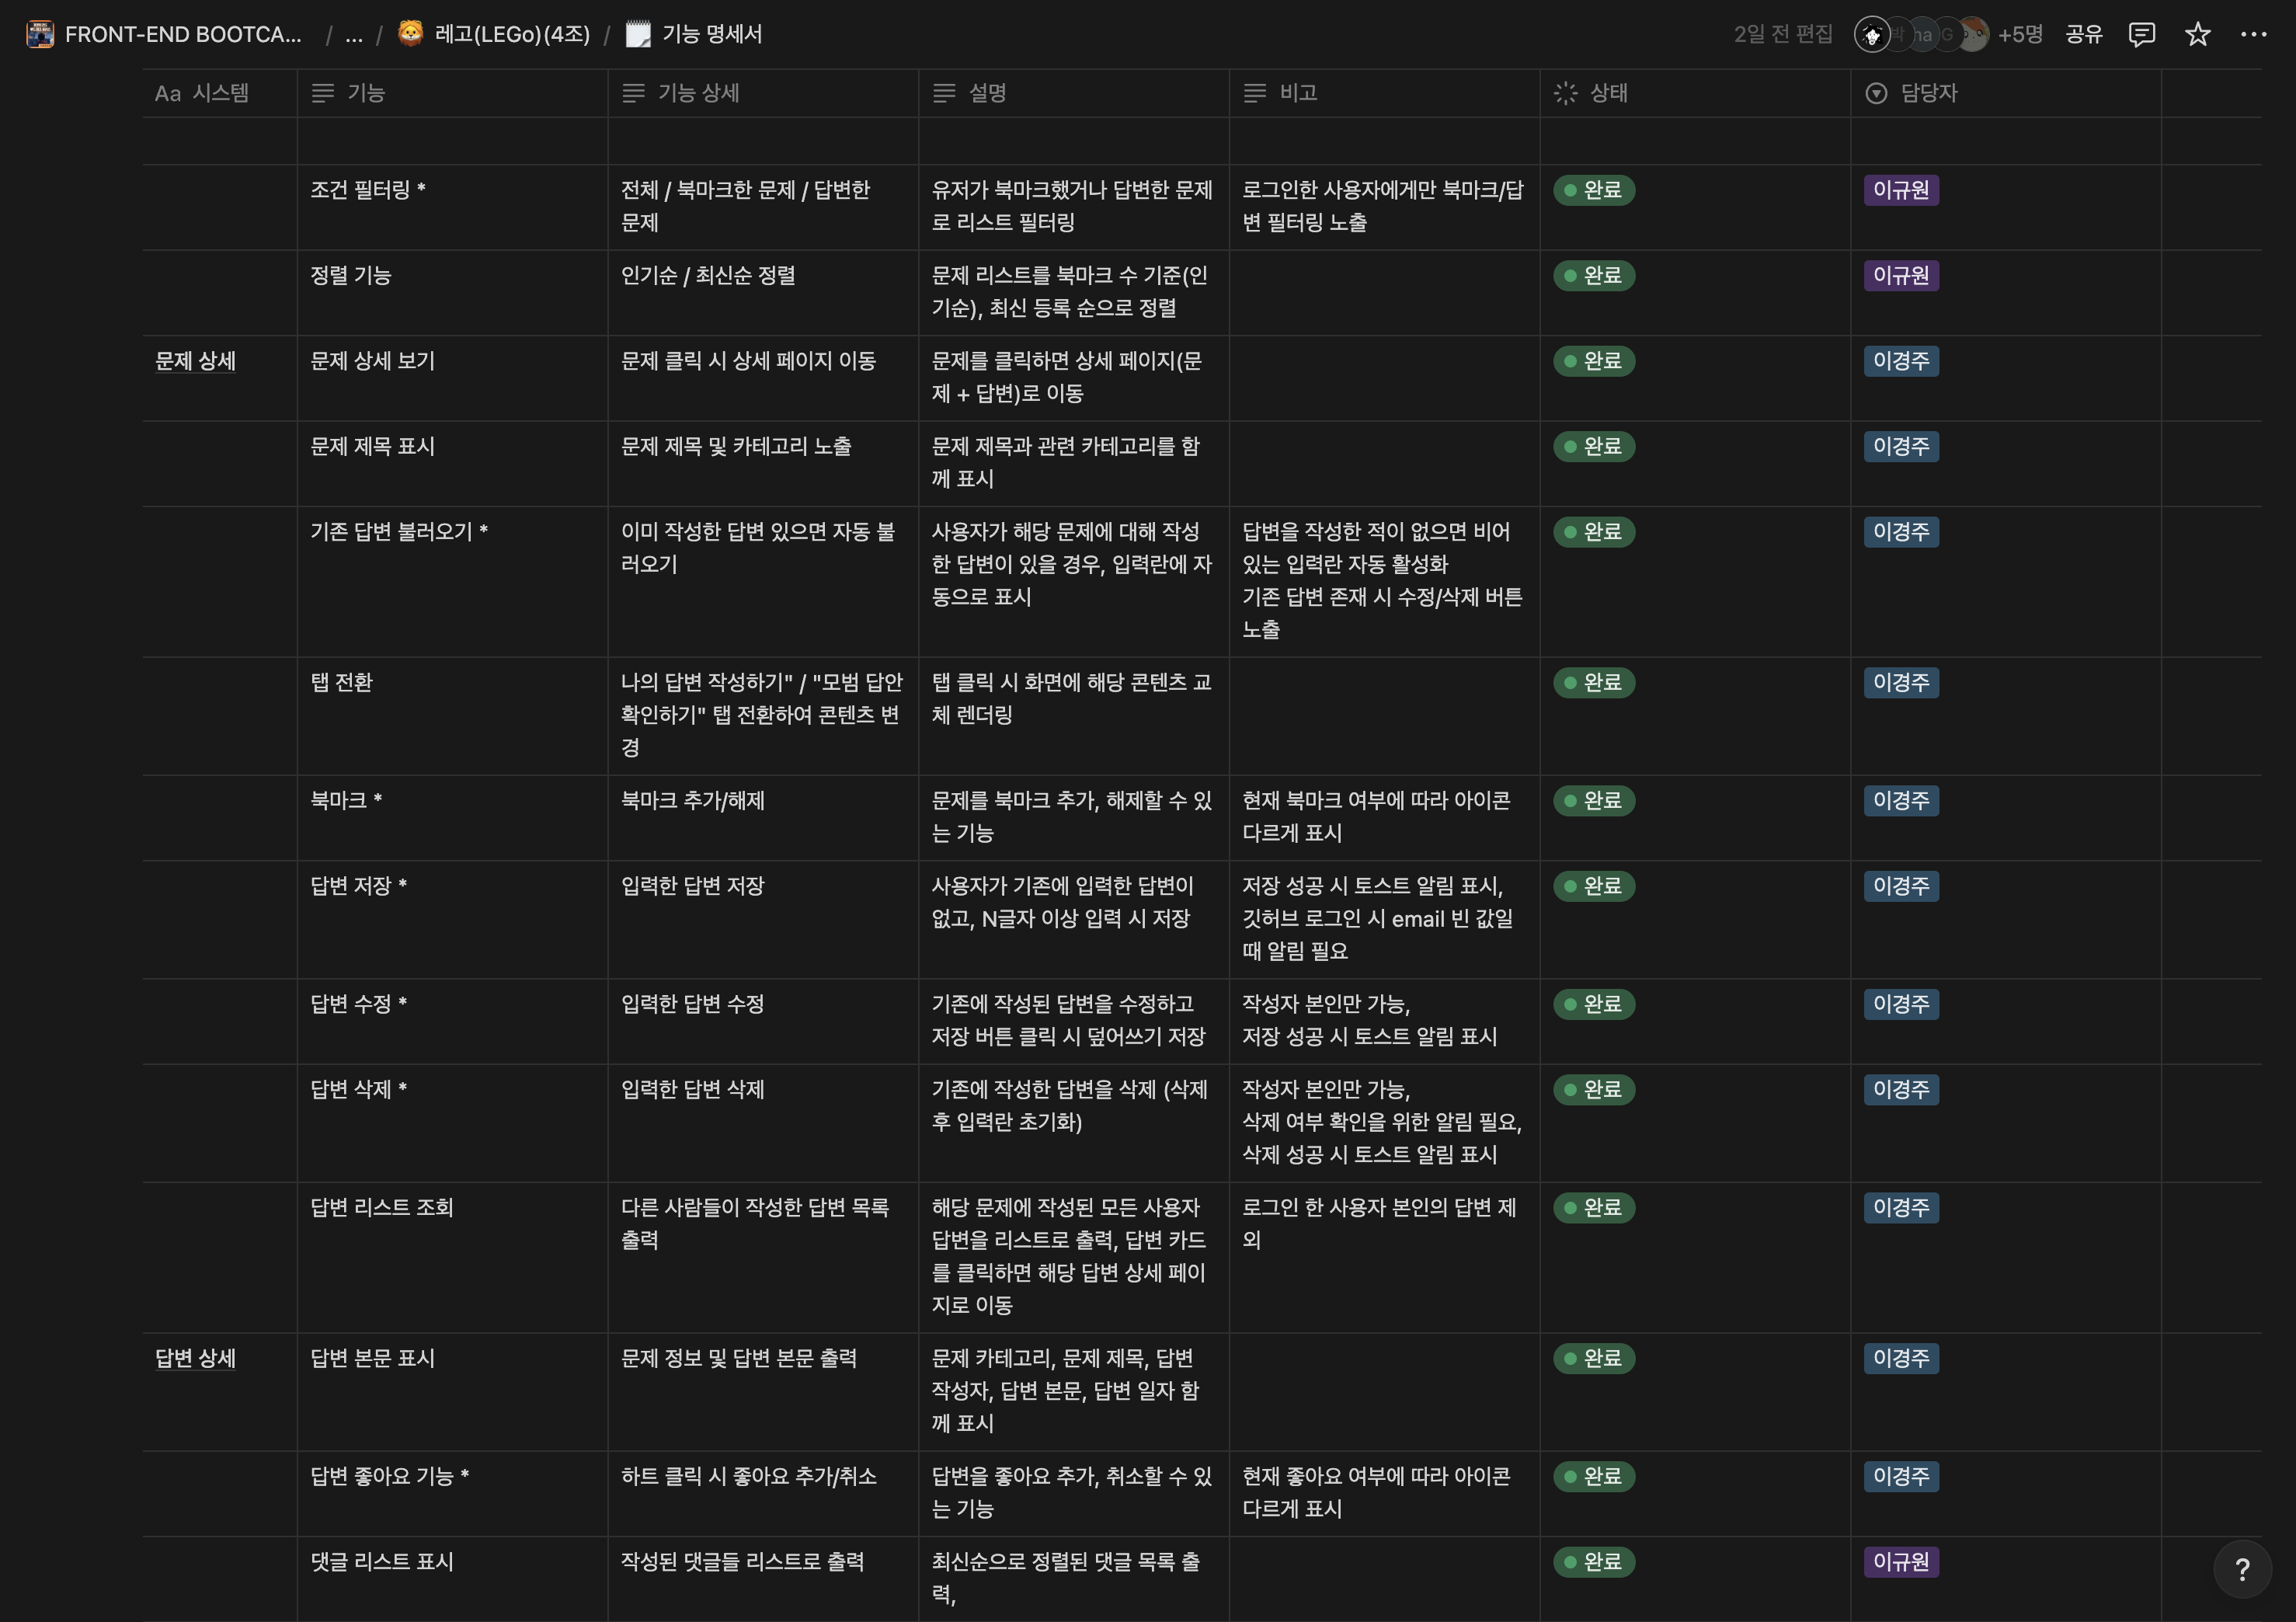
Task: Open the comments panel icon
Action: (2141, 35)
